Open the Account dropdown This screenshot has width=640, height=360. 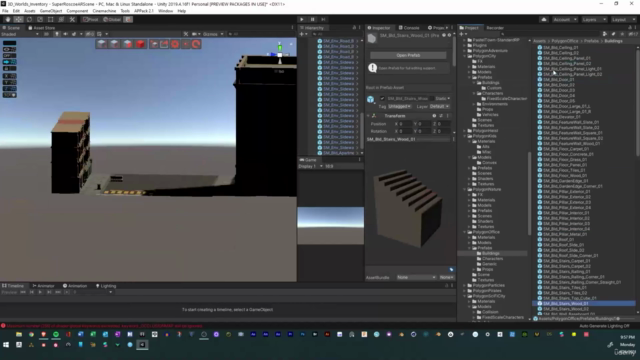click(x=565, y=19)
